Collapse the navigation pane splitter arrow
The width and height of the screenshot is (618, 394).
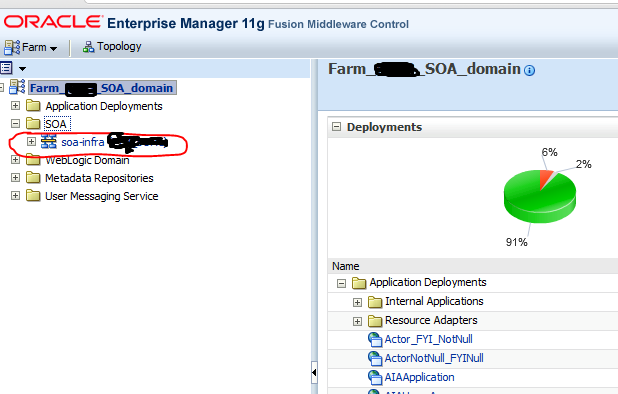pos(314,372)
